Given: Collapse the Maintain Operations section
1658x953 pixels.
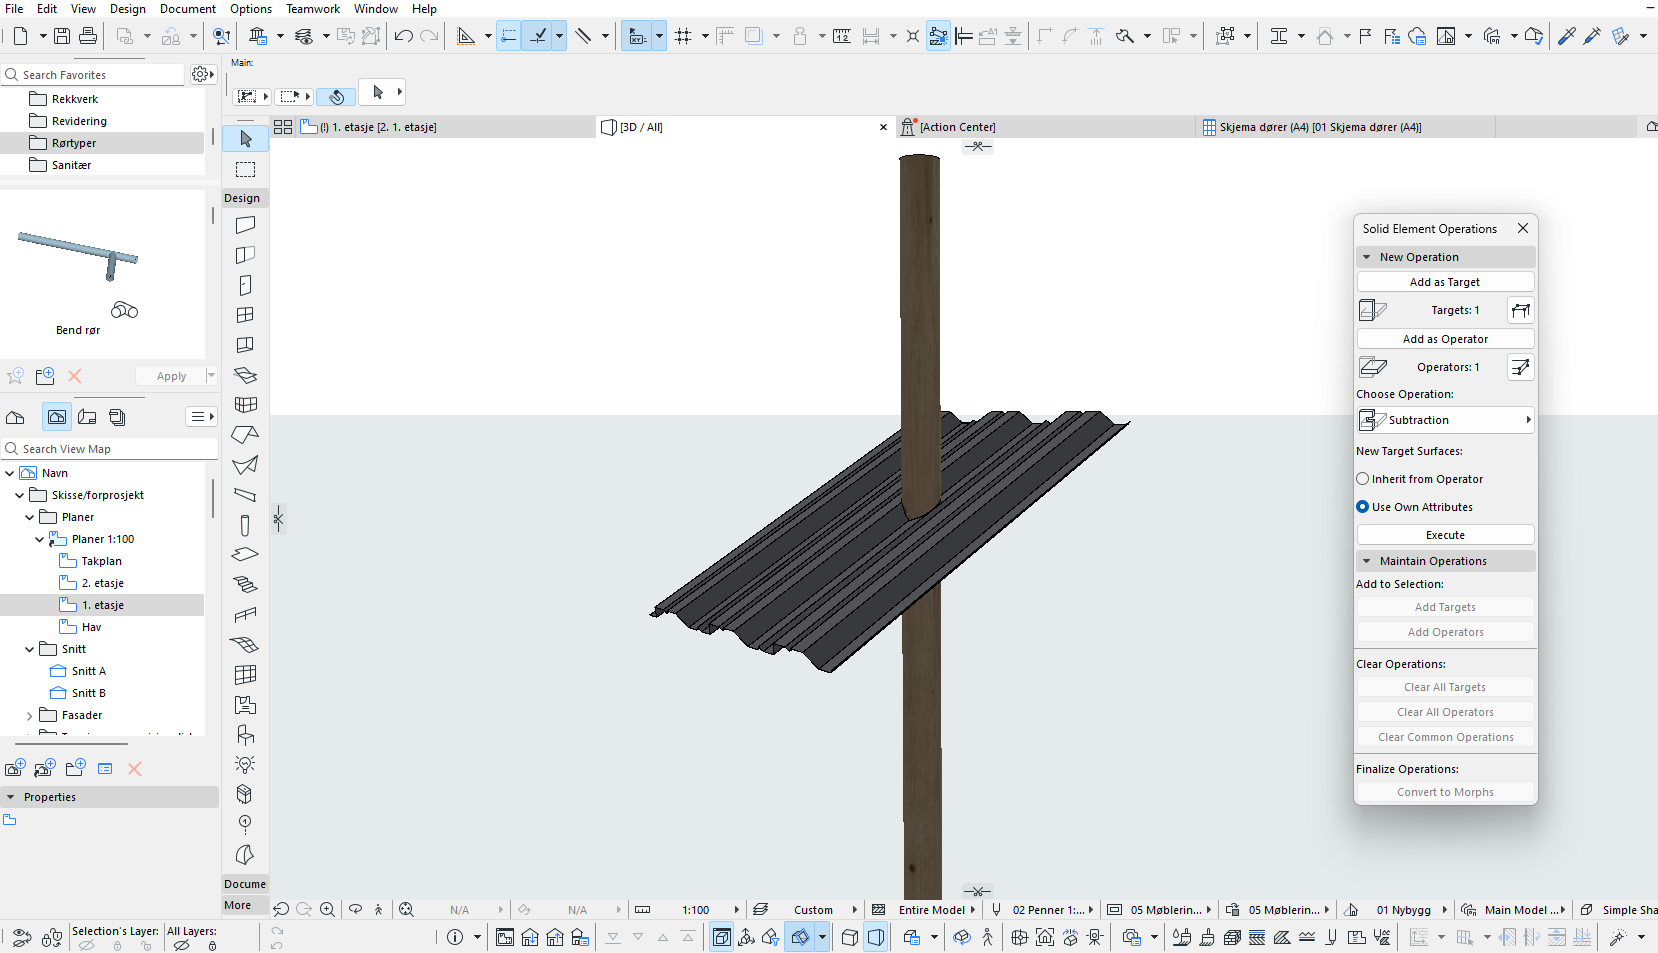Looking at the screenshot, I should 1367,561.
